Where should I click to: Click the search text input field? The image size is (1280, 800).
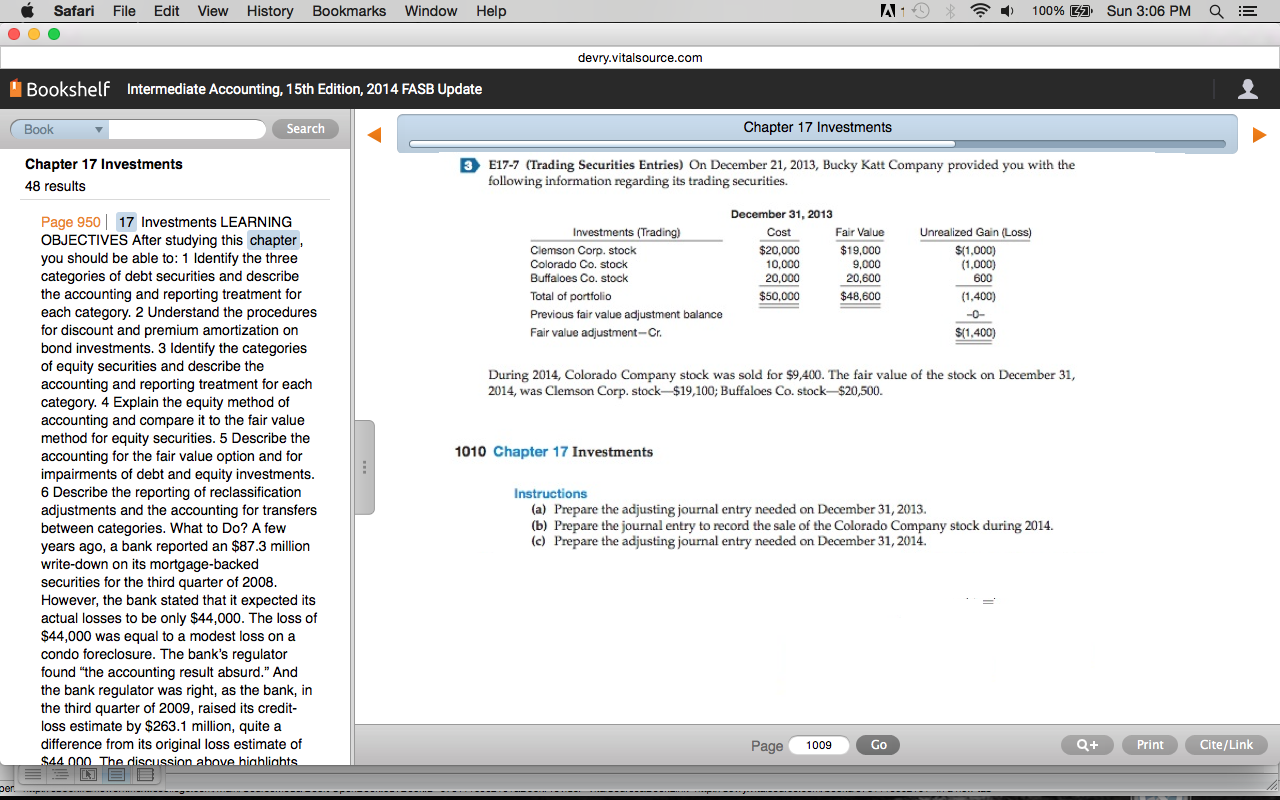coord(187,129)
